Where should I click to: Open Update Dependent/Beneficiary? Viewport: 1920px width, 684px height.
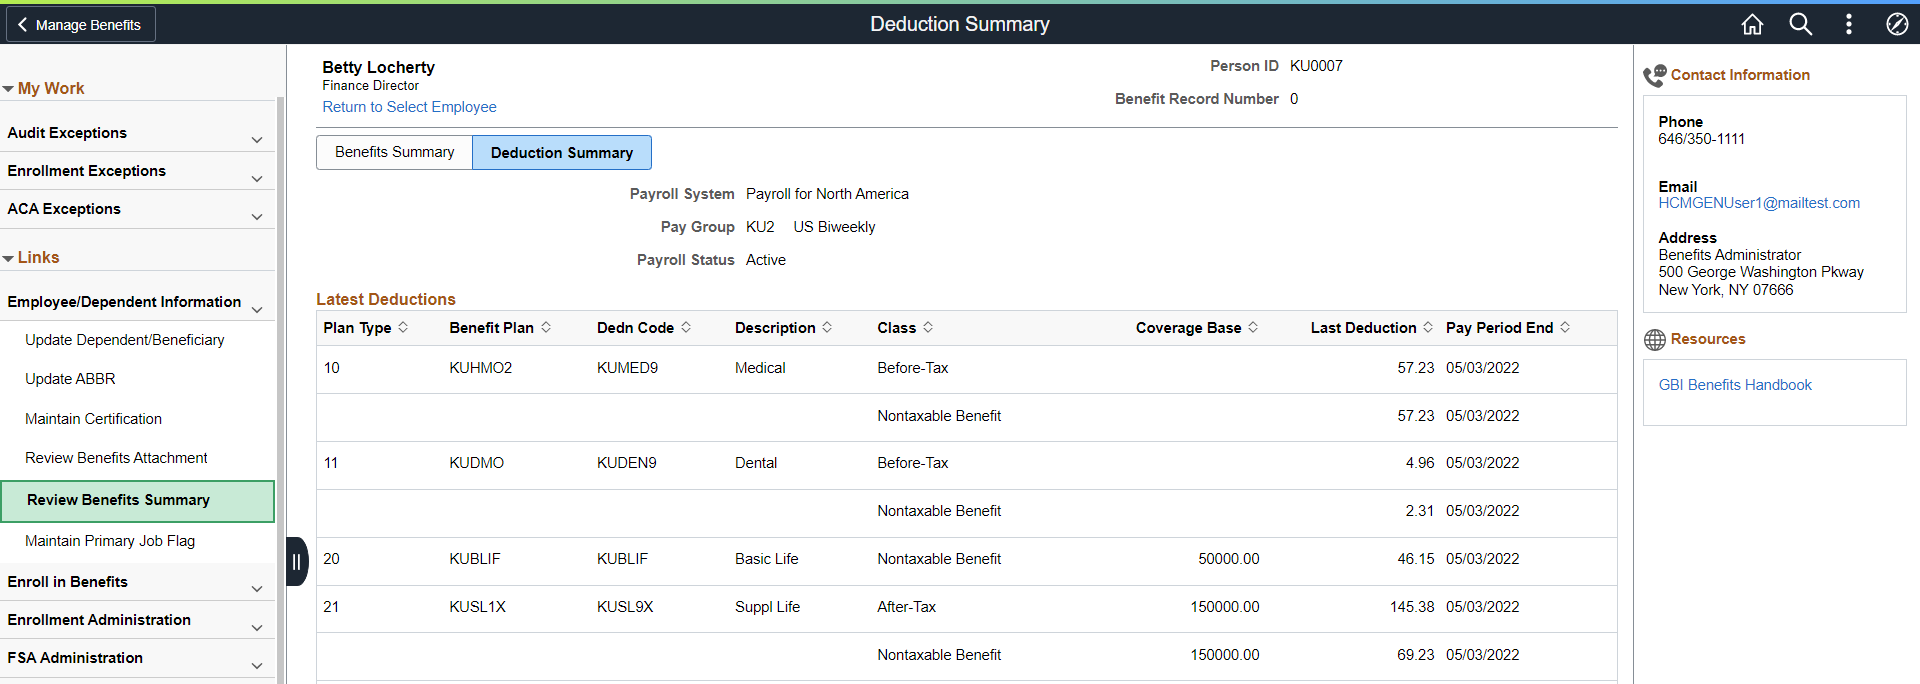click(125, 340)
